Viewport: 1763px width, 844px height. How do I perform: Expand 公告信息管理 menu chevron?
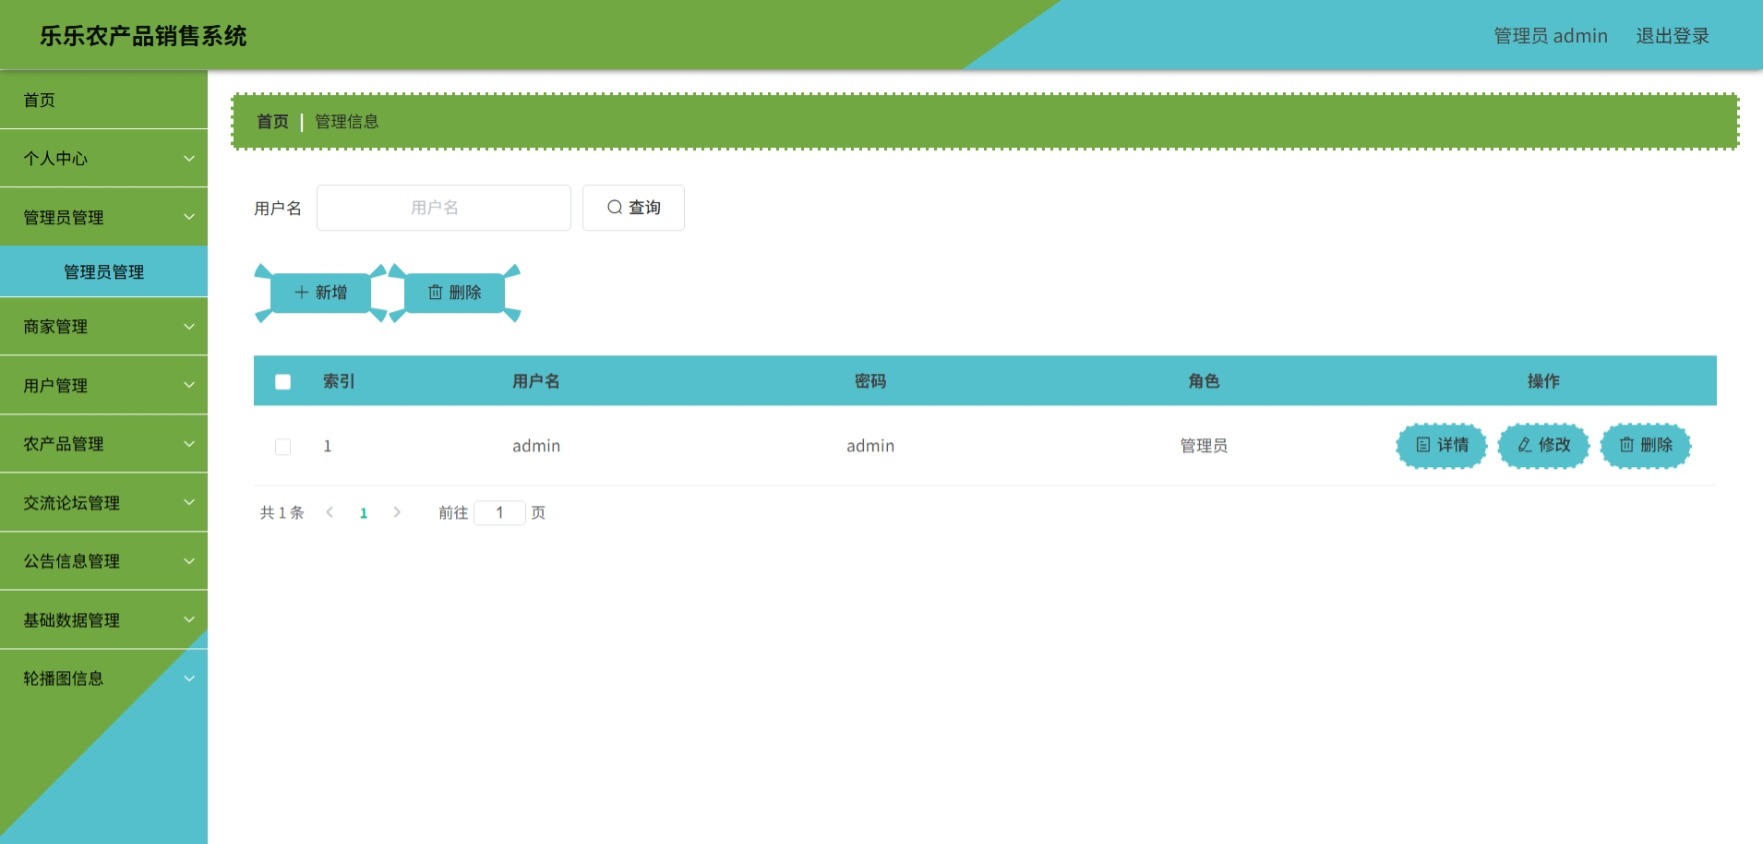click(x=189, y=561)
